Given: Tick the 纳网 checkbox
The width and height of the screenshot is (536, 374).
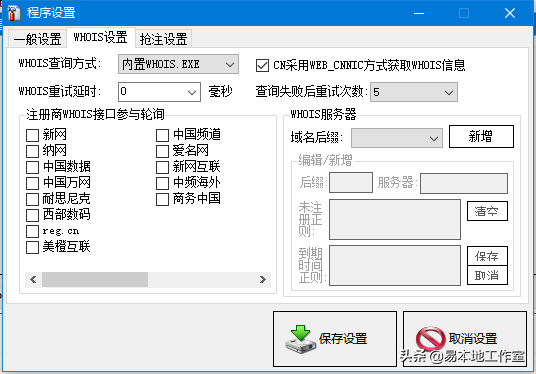Looking at the screenshot, I should coord(32,151).
